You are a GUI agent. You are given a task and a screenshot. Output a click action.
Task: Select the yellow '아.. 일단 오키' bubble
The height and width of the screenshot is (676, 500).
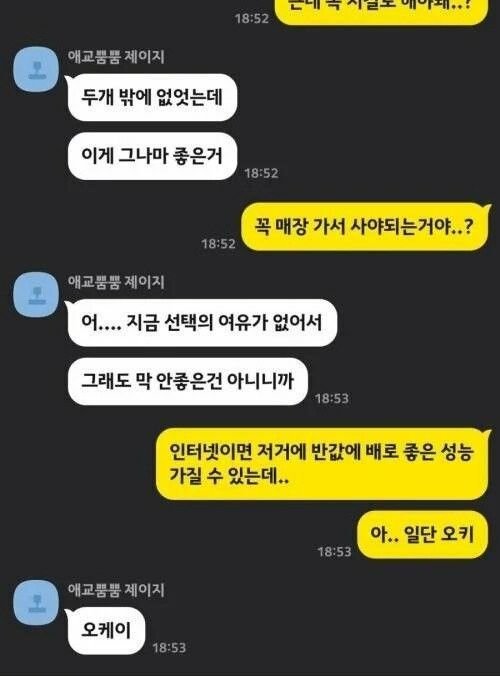423,535
